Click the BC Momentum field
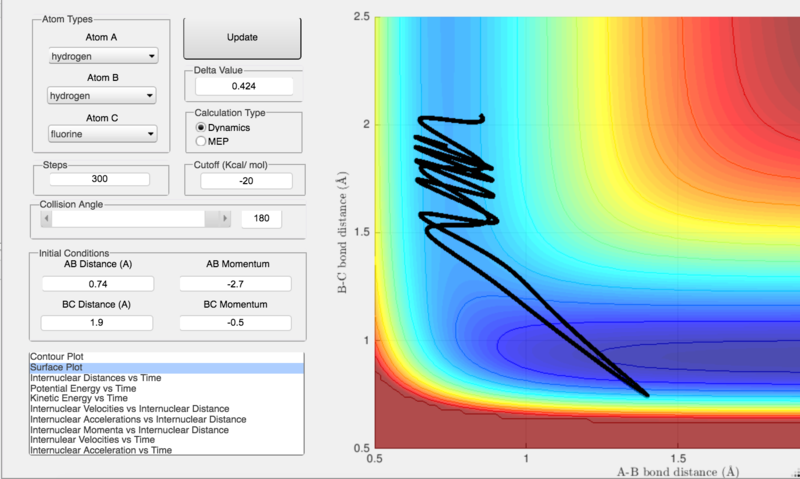800x479 pixels. 235,323
